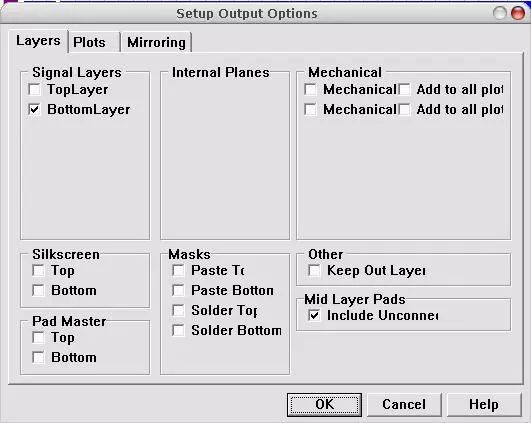Image resolution: width=531 pixels, height=423 pixels.
Task: Check the Pad Master Top option
Action: click(38, 337)
